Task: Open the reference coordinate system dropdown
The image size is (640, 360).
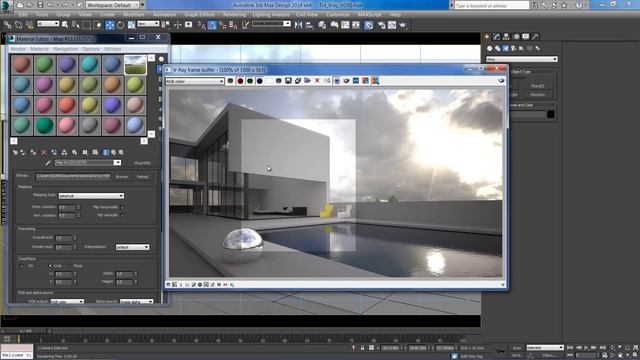Action: 148,24
